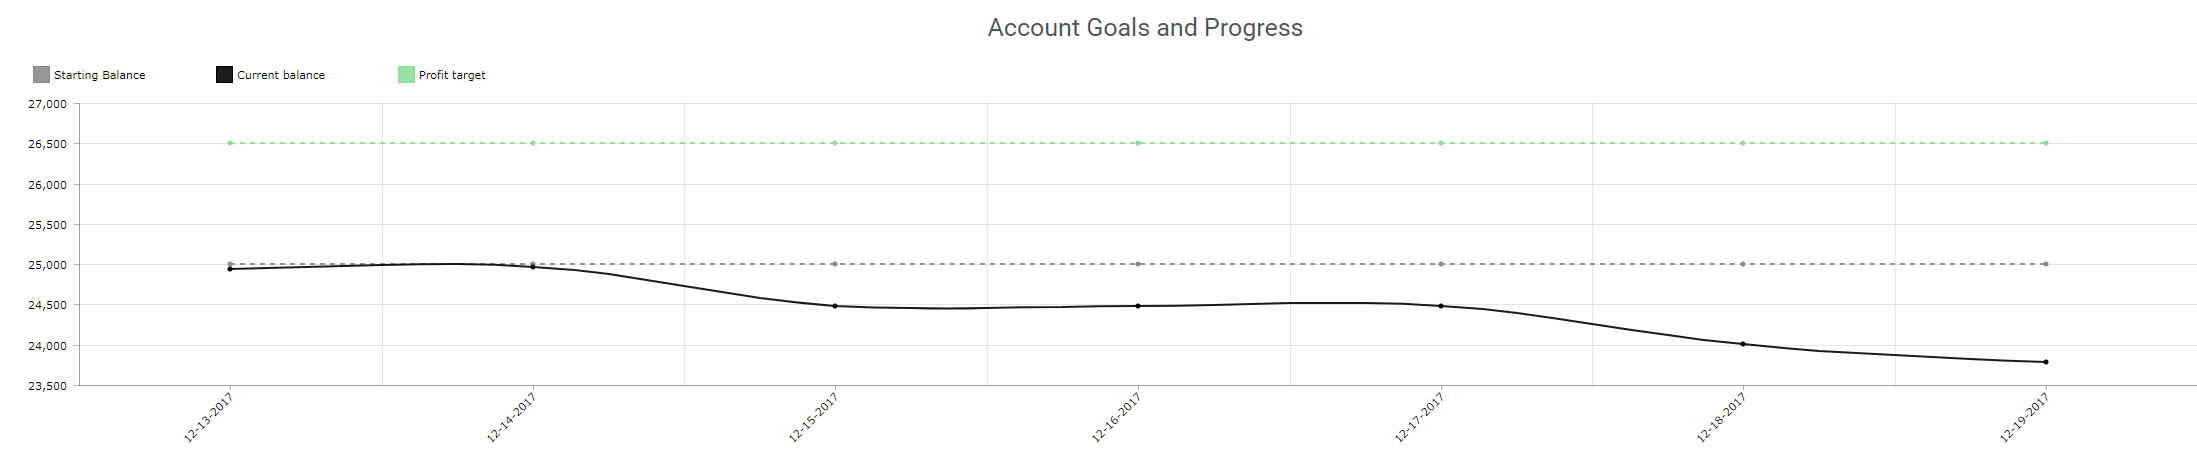
Task: Click the Account Goals and Progress title
Action: (1145, 28)
